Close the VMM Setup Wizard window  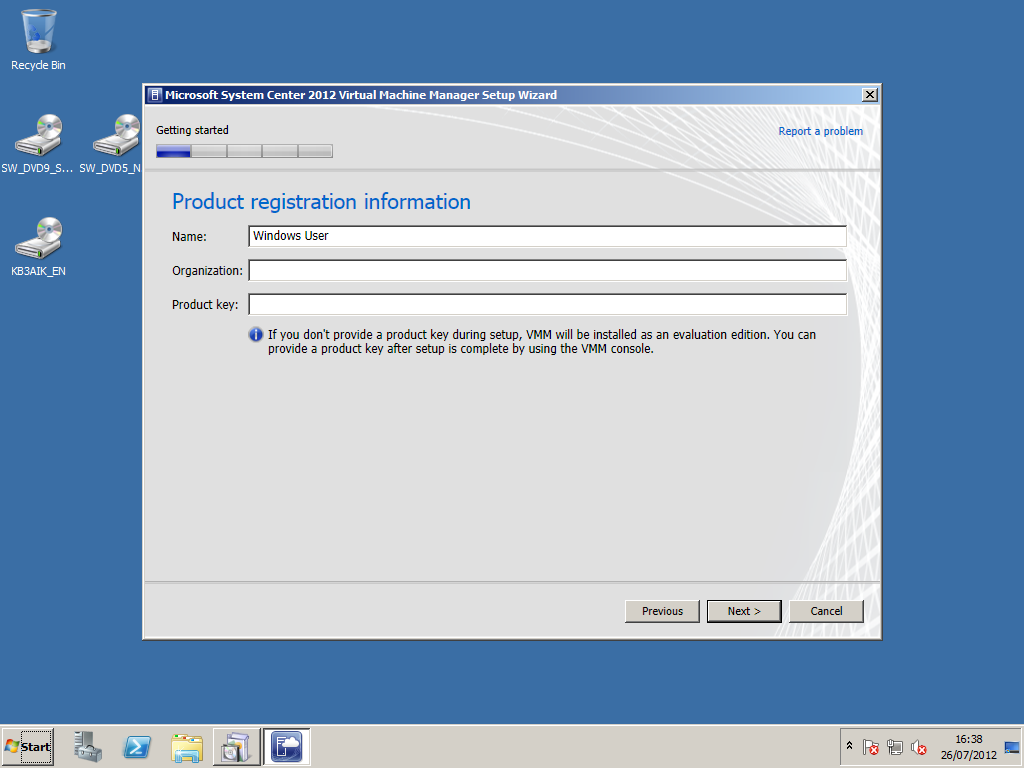pos(870,95)
